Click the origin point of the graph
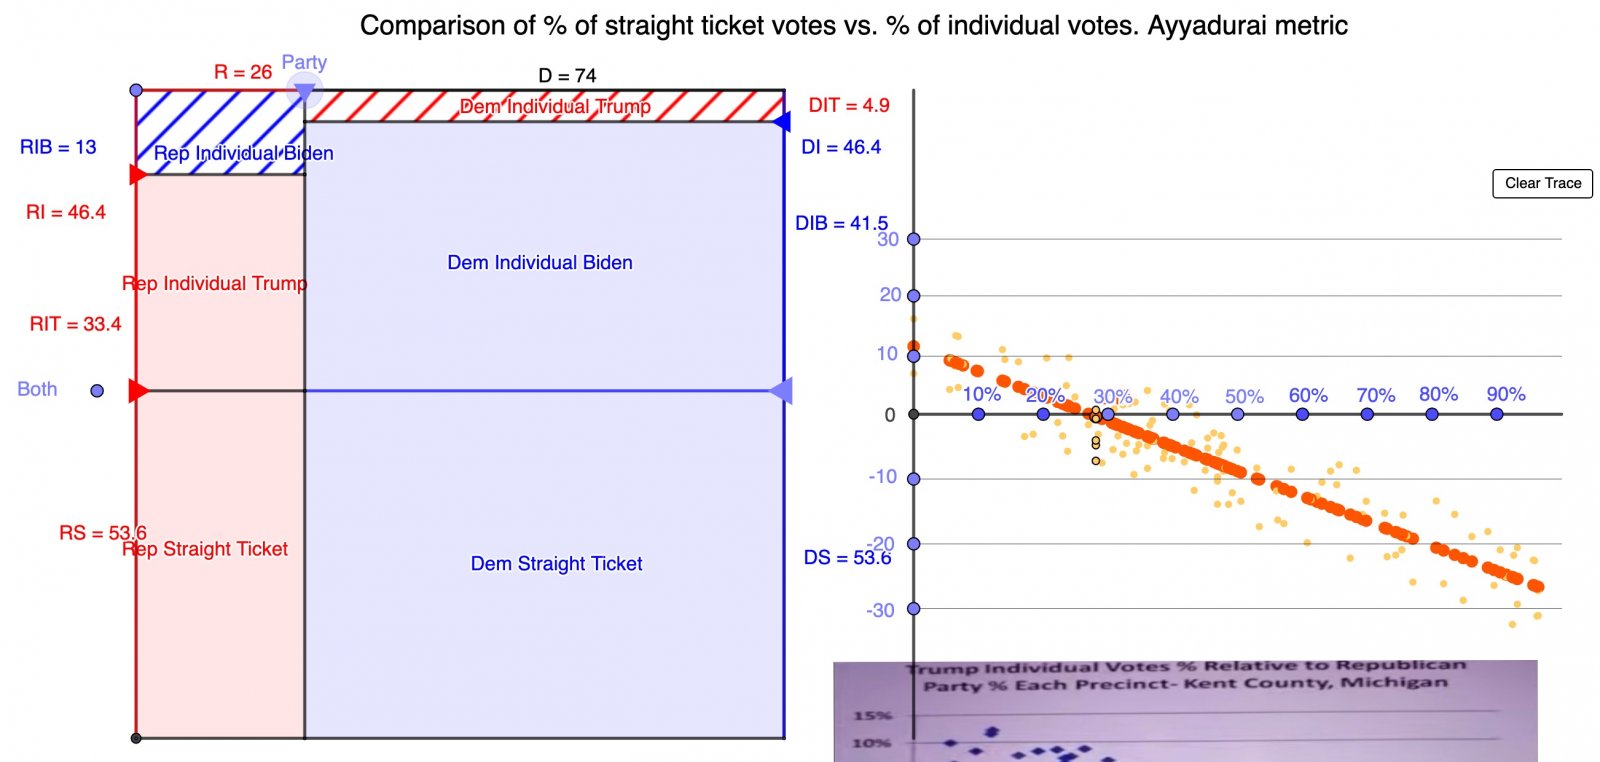 click(913, 414)
